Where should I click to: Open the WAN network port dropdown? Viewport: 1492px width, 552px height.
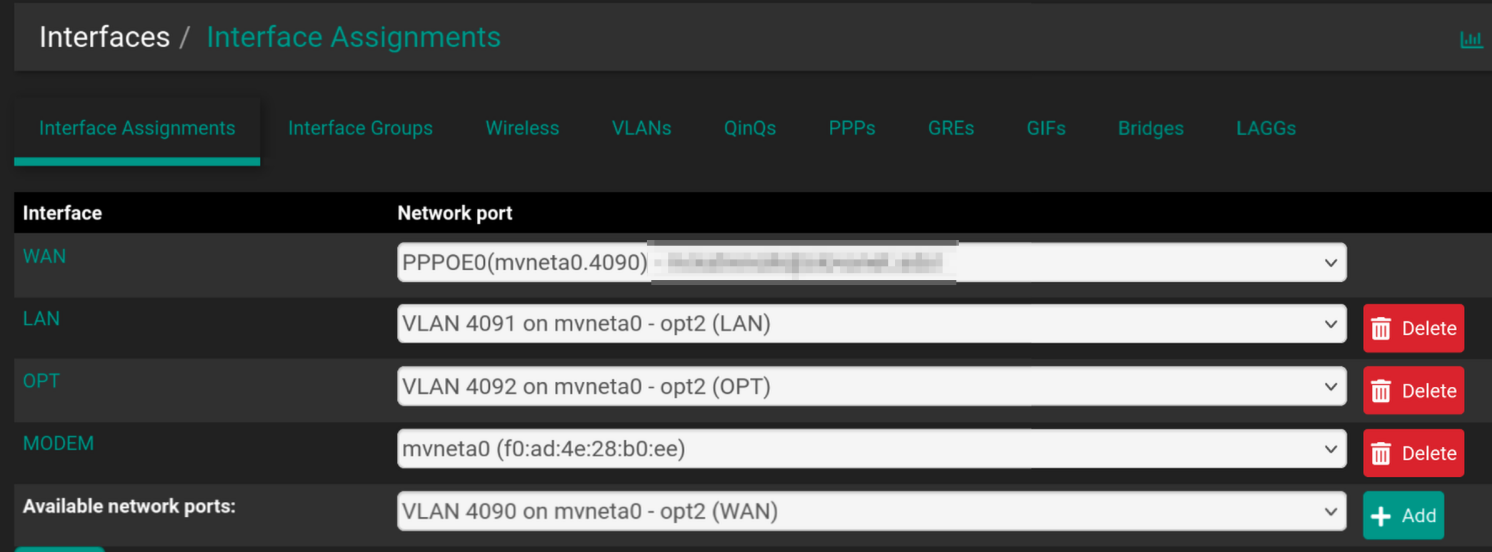[871, 262]
